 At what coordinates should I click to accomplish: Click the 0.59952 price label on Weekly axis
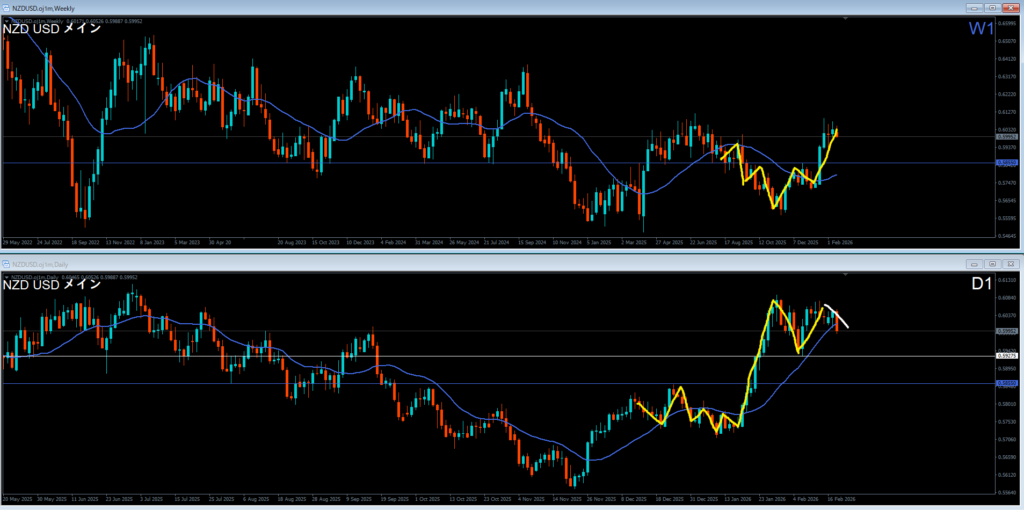click(x=1008, y=136)
